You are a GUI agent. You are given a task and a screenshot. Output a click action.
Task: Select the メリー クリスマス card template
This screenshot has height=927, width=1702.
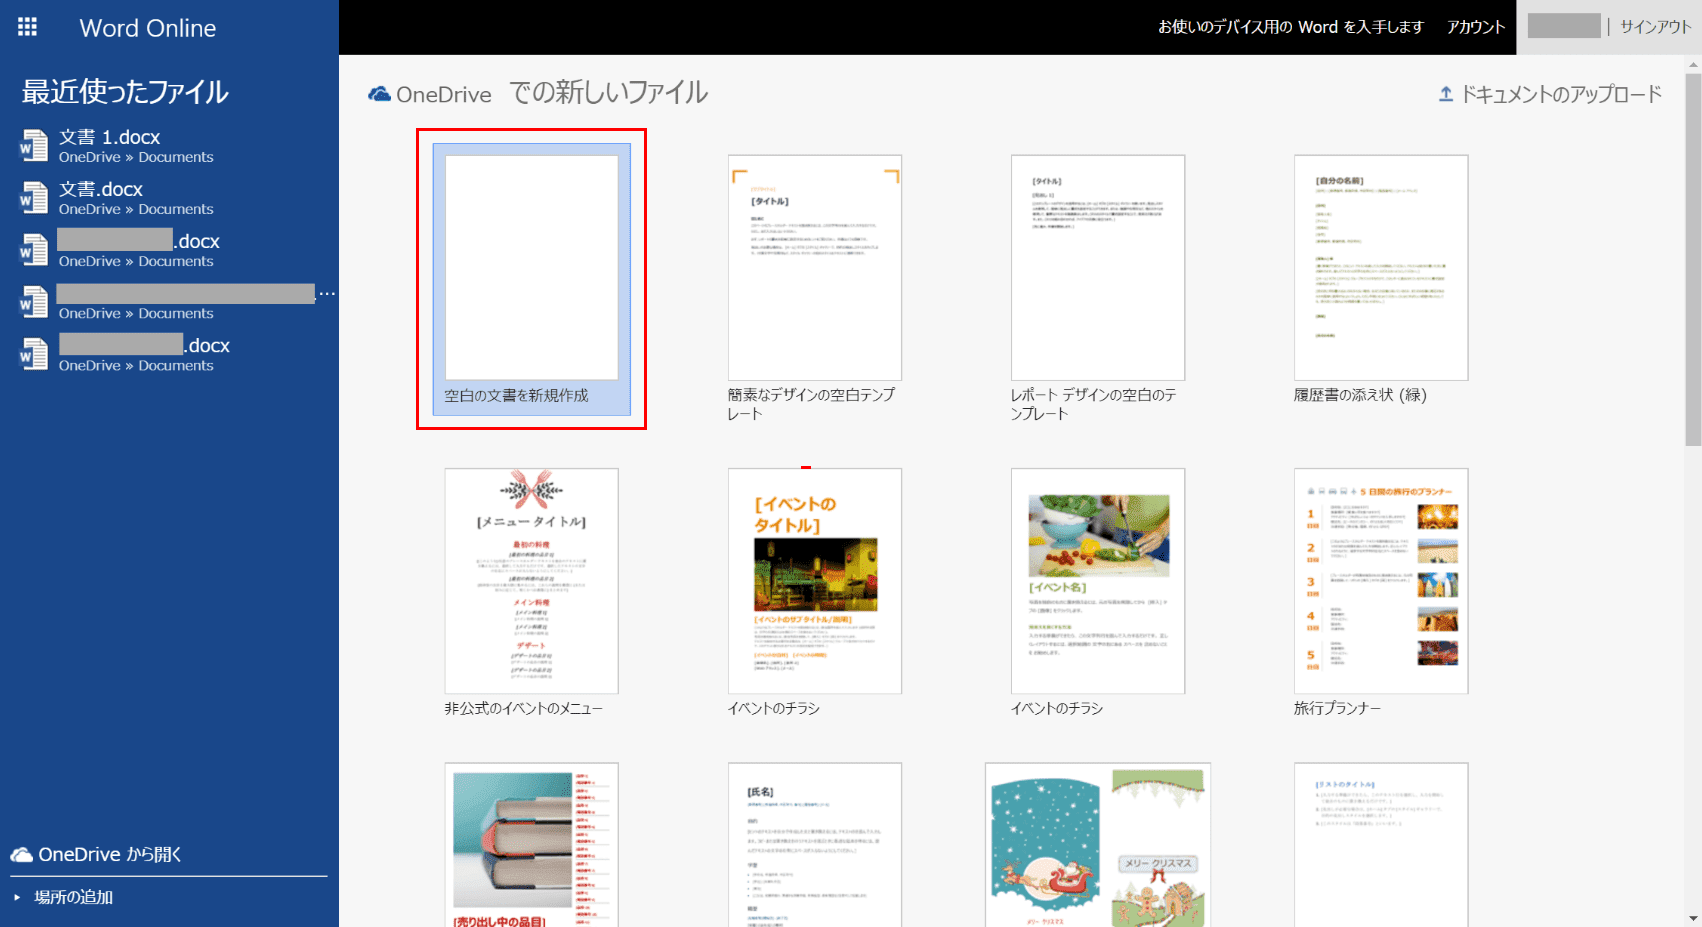(x=1098, y=845)
